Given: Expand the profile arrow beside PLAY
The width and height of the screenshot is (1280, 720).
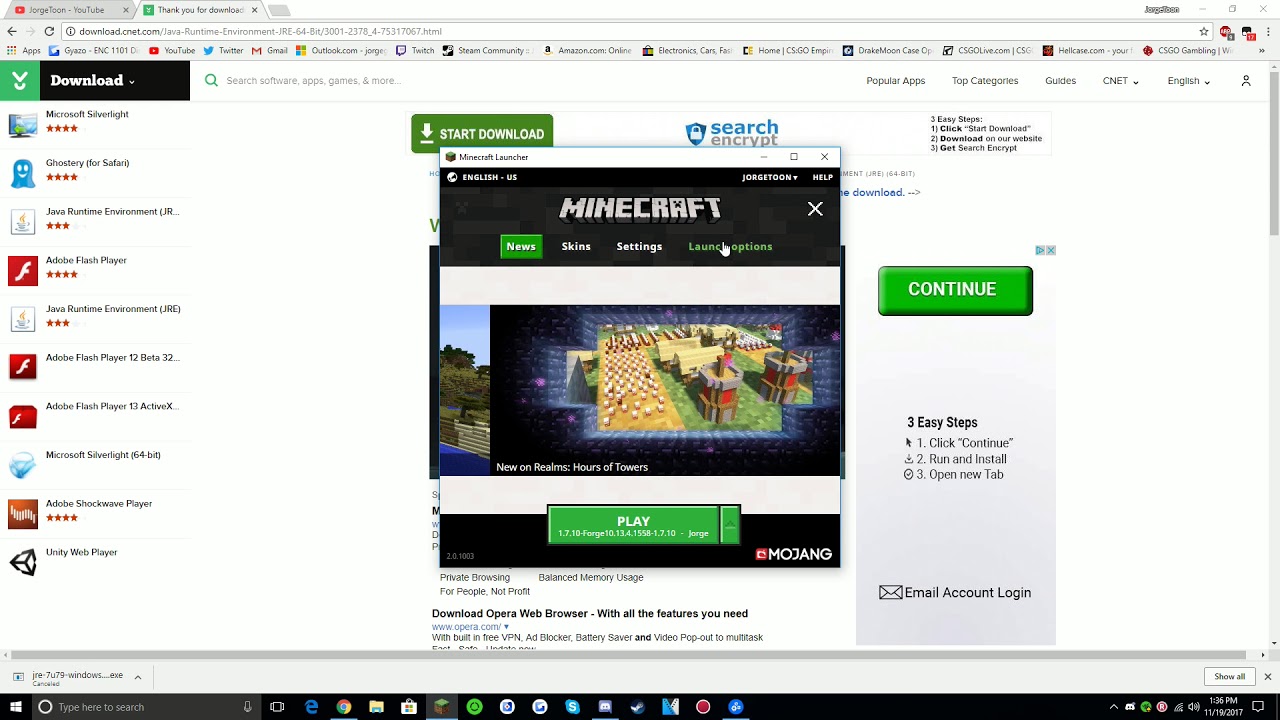Looking at the screenshot, I should coord(730,525).
